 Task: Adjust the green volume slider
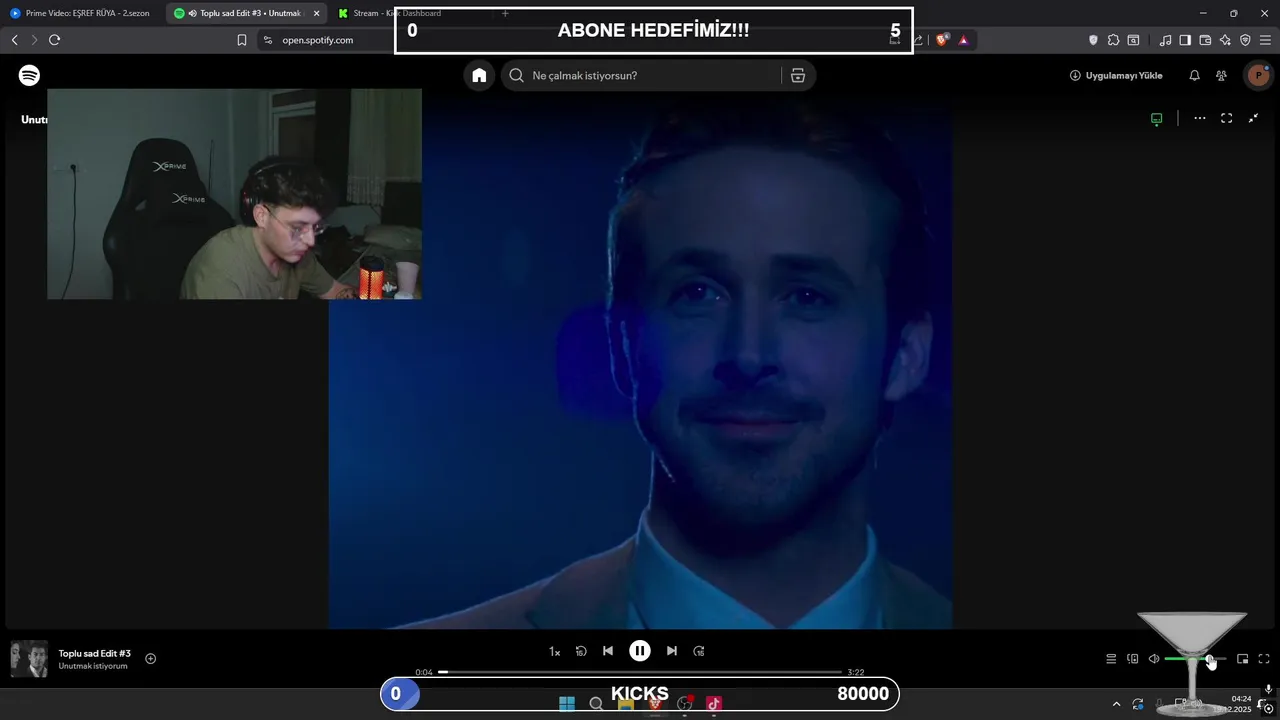pos(1195,659)
